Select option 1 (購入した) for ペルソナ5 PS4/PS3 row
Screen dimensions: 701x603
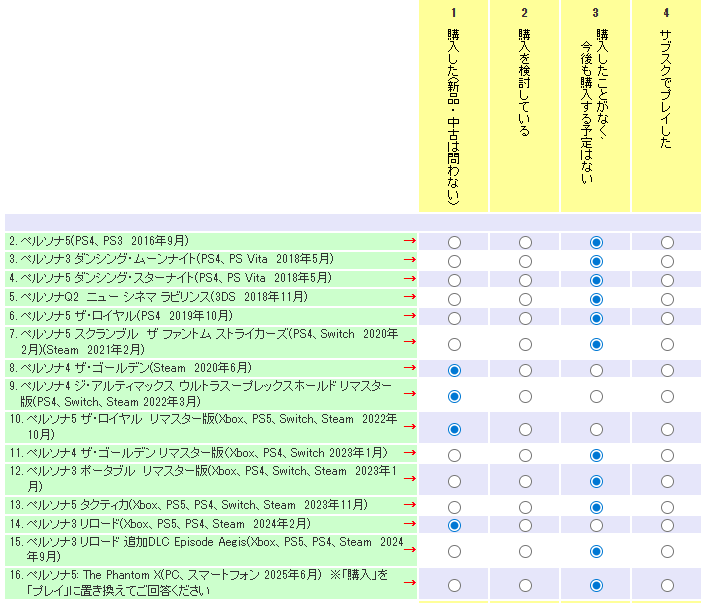pyautogui.click(x=454, y=242)
